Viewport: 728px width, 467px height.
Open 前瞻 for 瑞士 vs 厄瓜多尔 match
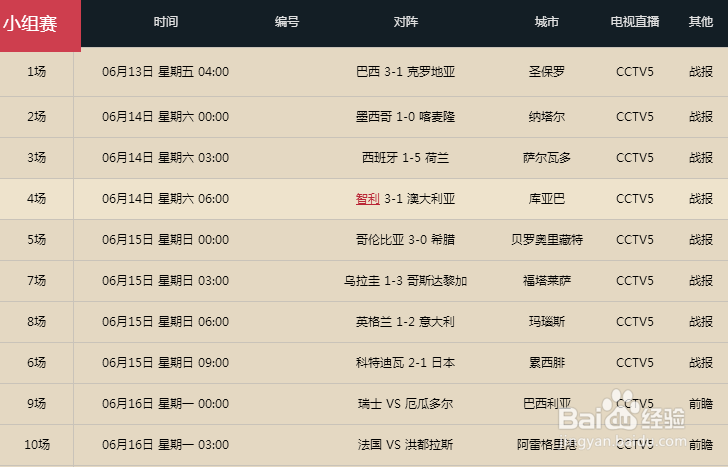coord(701,404)
